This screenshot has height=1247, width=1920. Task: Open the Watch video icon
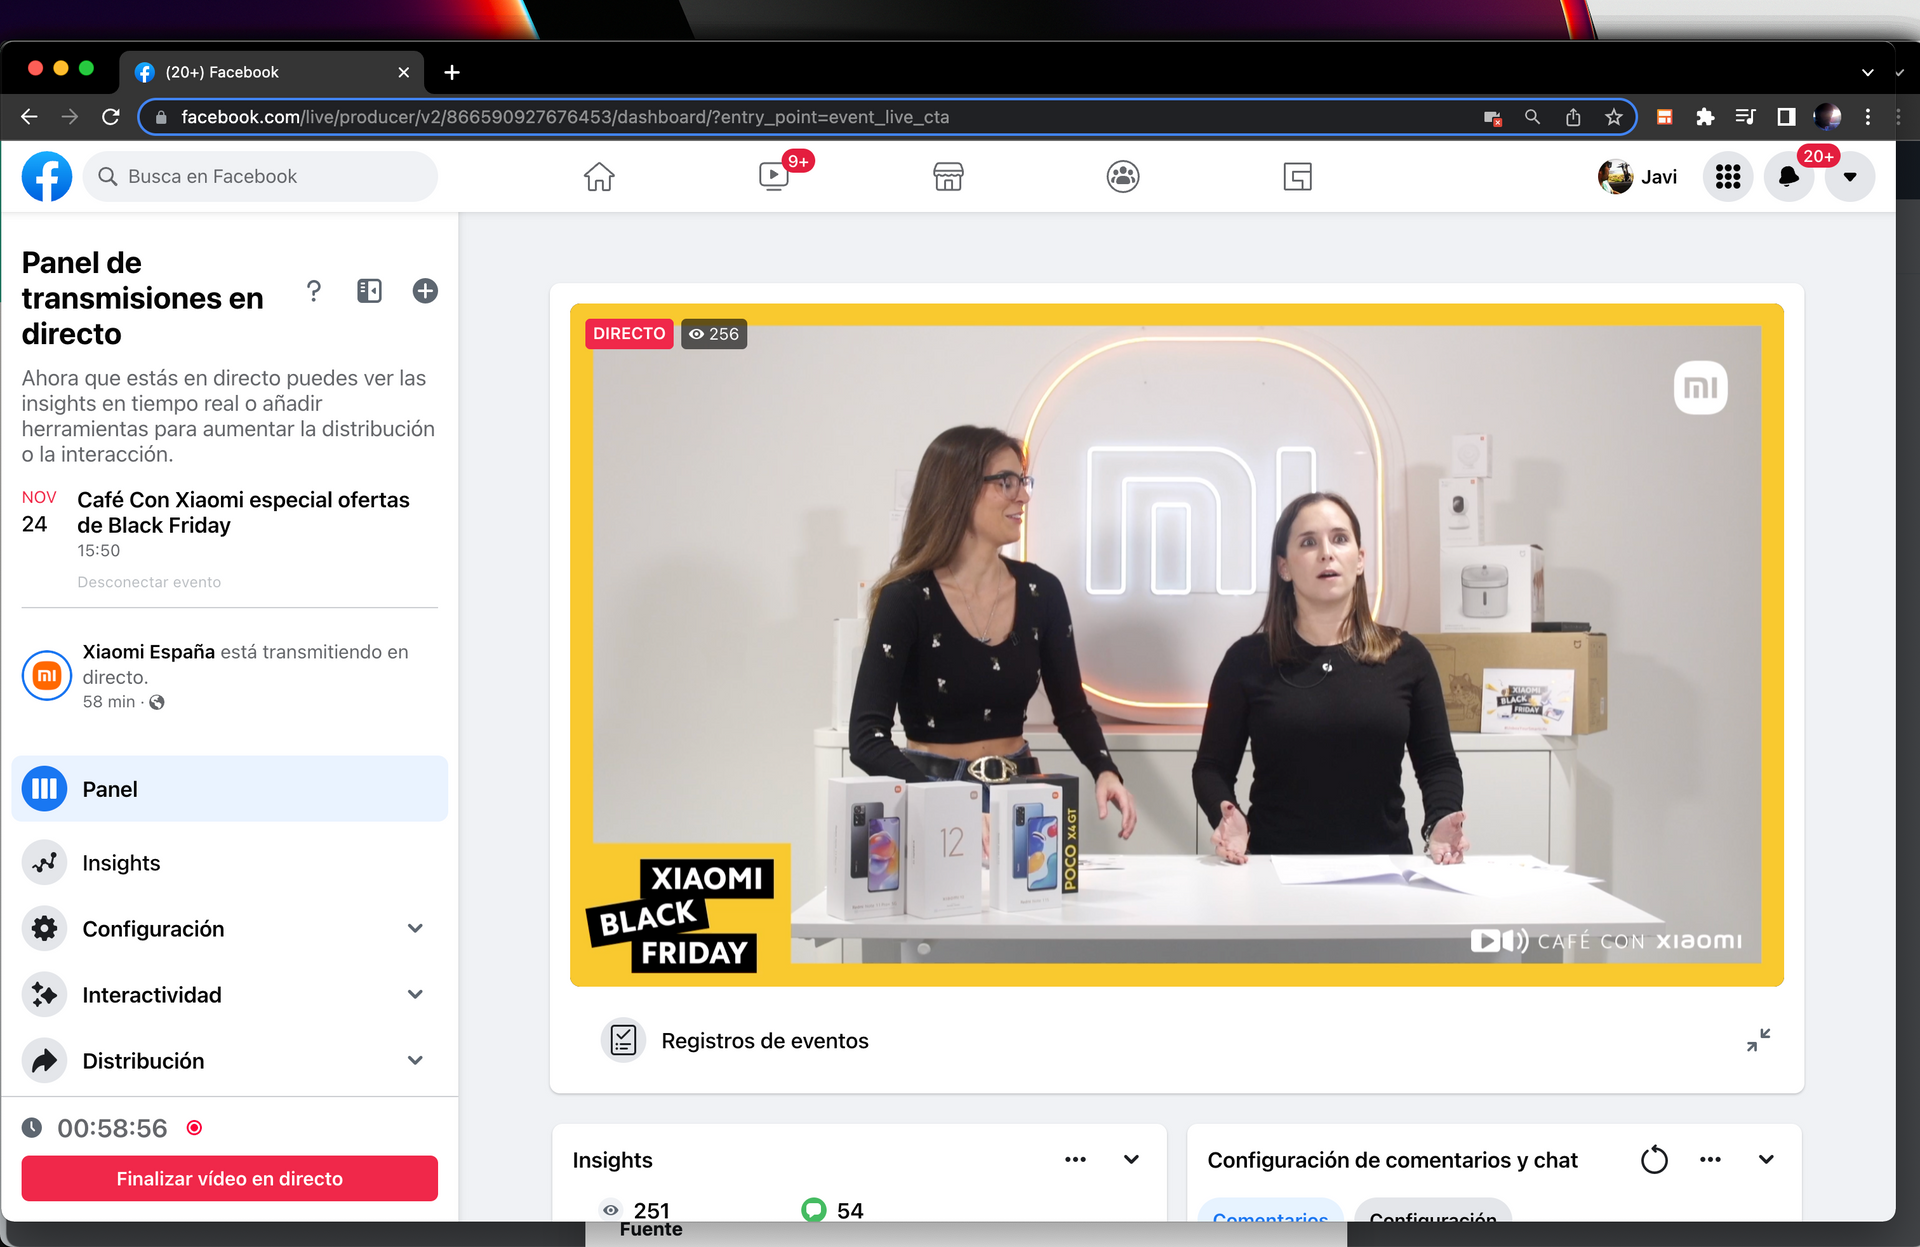(x=774, y=177)
